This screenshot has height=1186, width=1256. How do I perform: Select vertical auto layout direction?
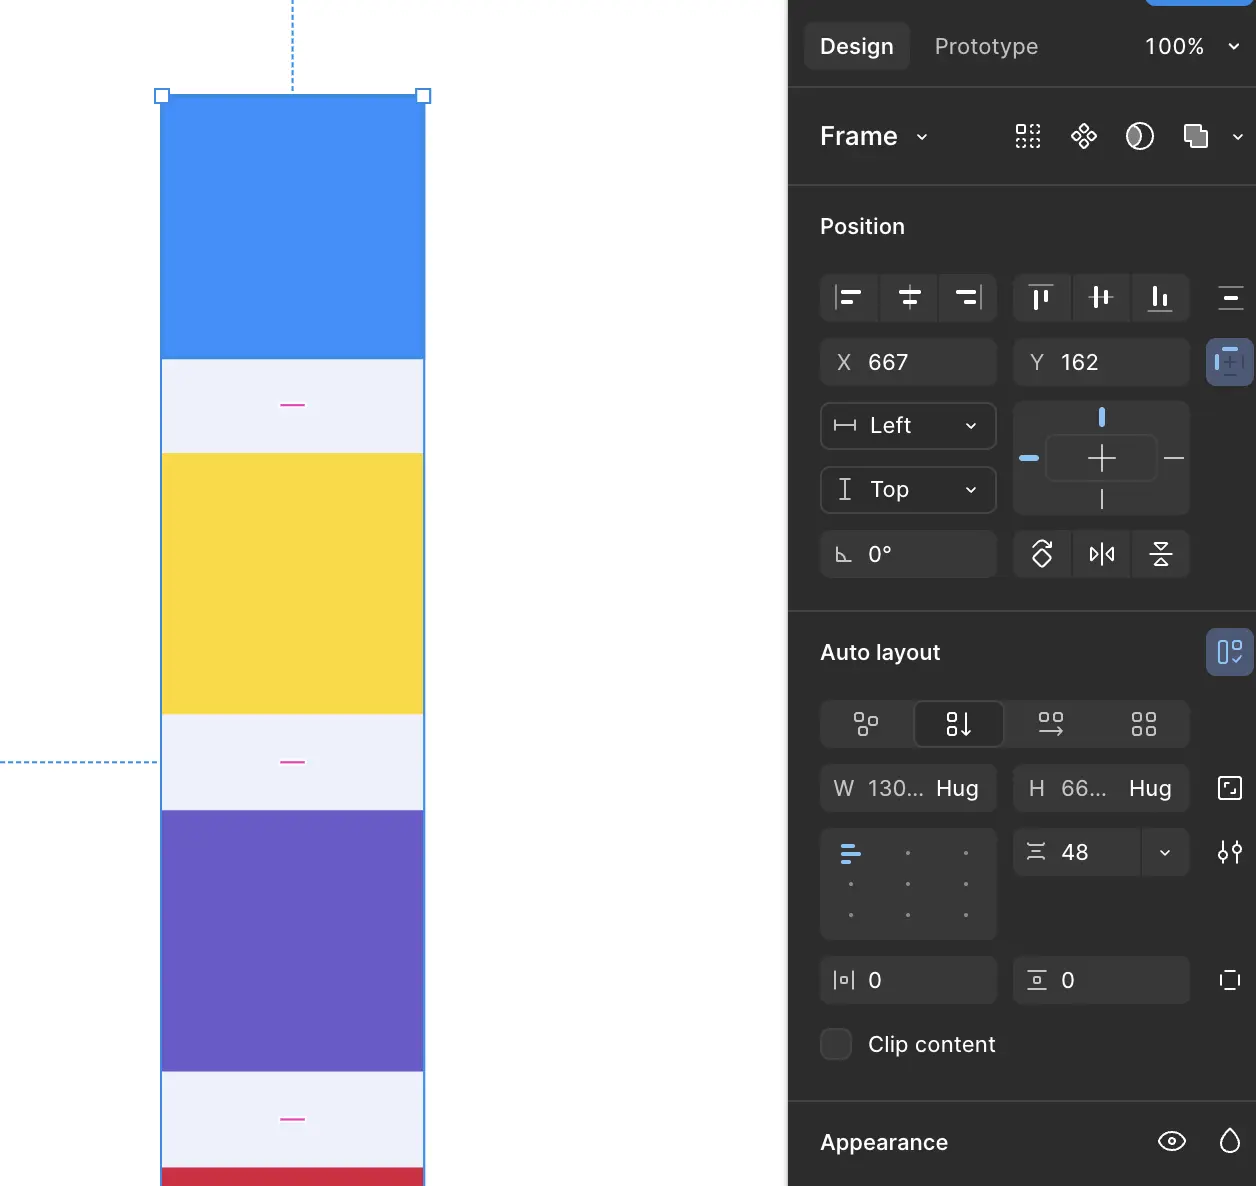[958, 724]
